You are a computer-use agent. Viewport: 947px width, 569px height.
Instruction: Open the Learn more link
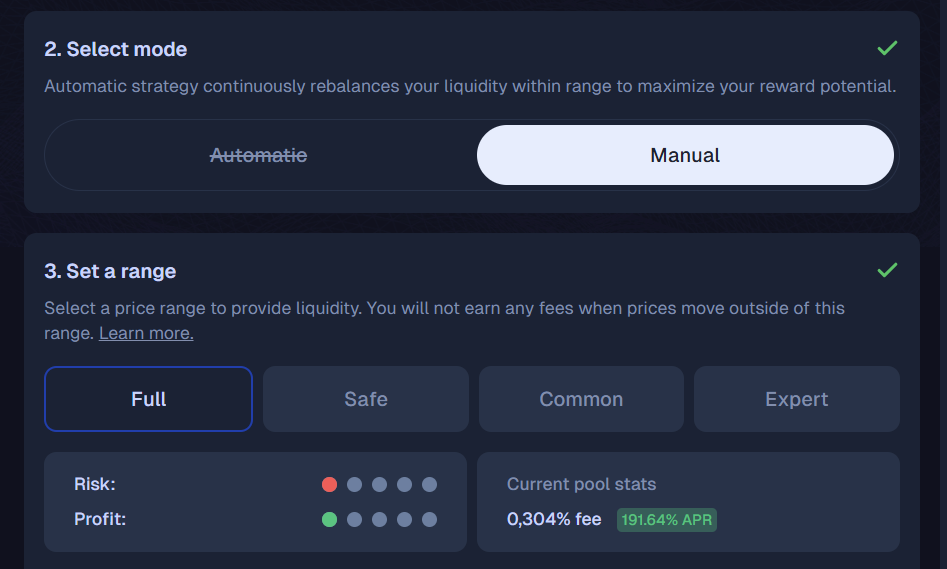[146, 333]
